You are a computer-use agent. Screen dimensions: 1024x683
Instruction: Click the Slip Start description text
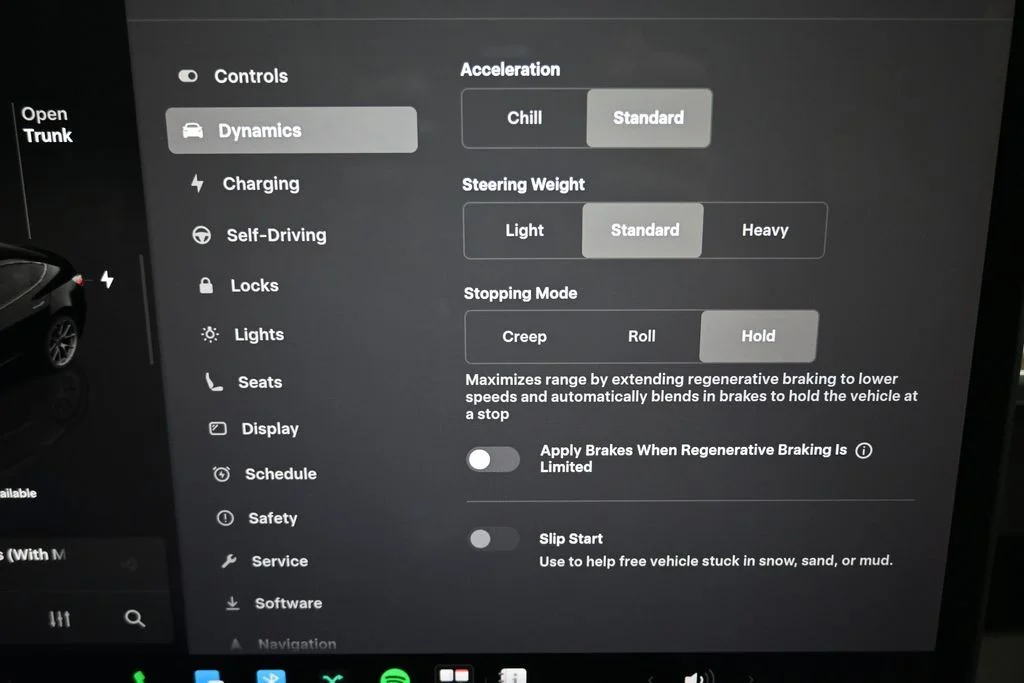[716, 561]
